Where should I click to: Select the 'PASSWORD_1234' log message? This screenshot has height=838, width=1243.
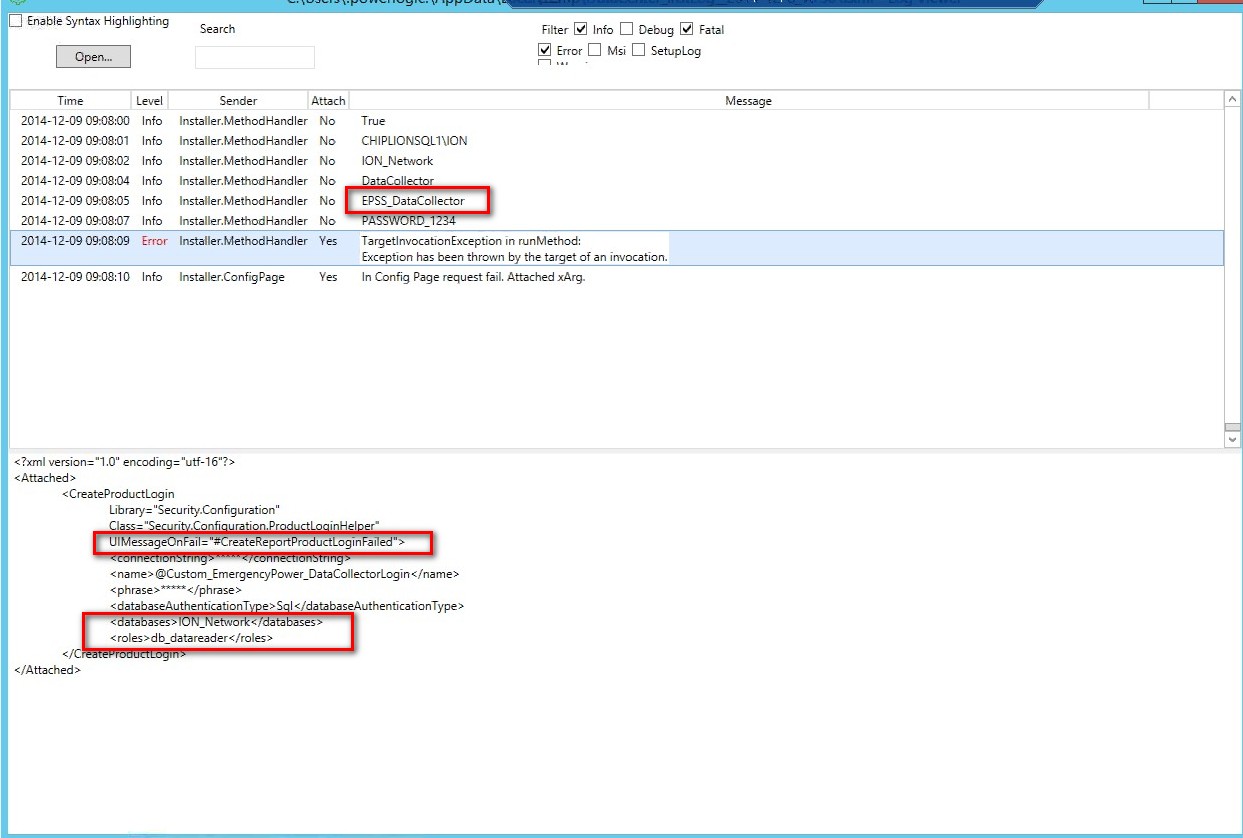[x=408, y=221]
